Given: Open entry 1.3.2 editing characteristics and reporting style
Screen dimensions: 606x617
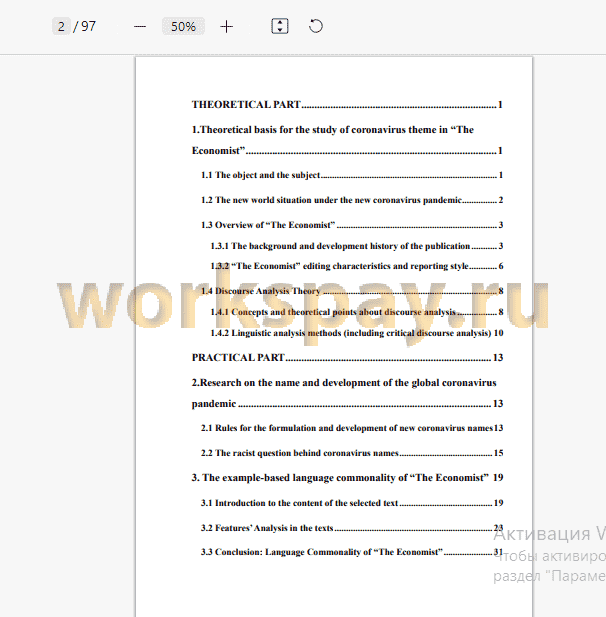Looking at the screenshot, I should click(357, 266).
